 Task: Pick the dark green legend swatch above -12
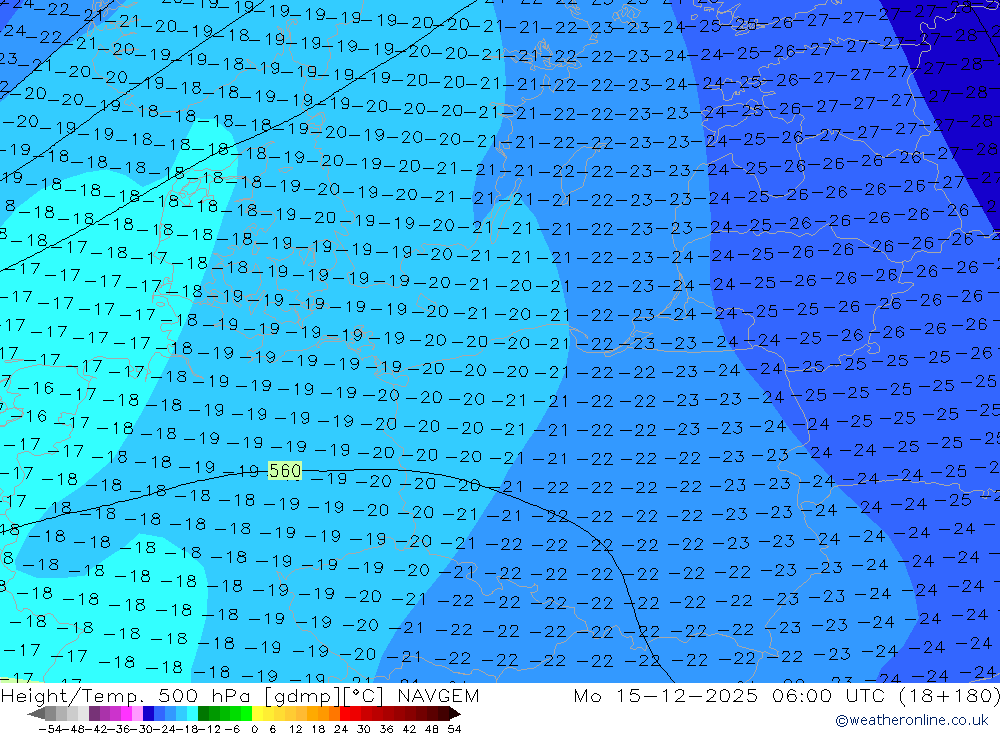(x=203, y=714)
